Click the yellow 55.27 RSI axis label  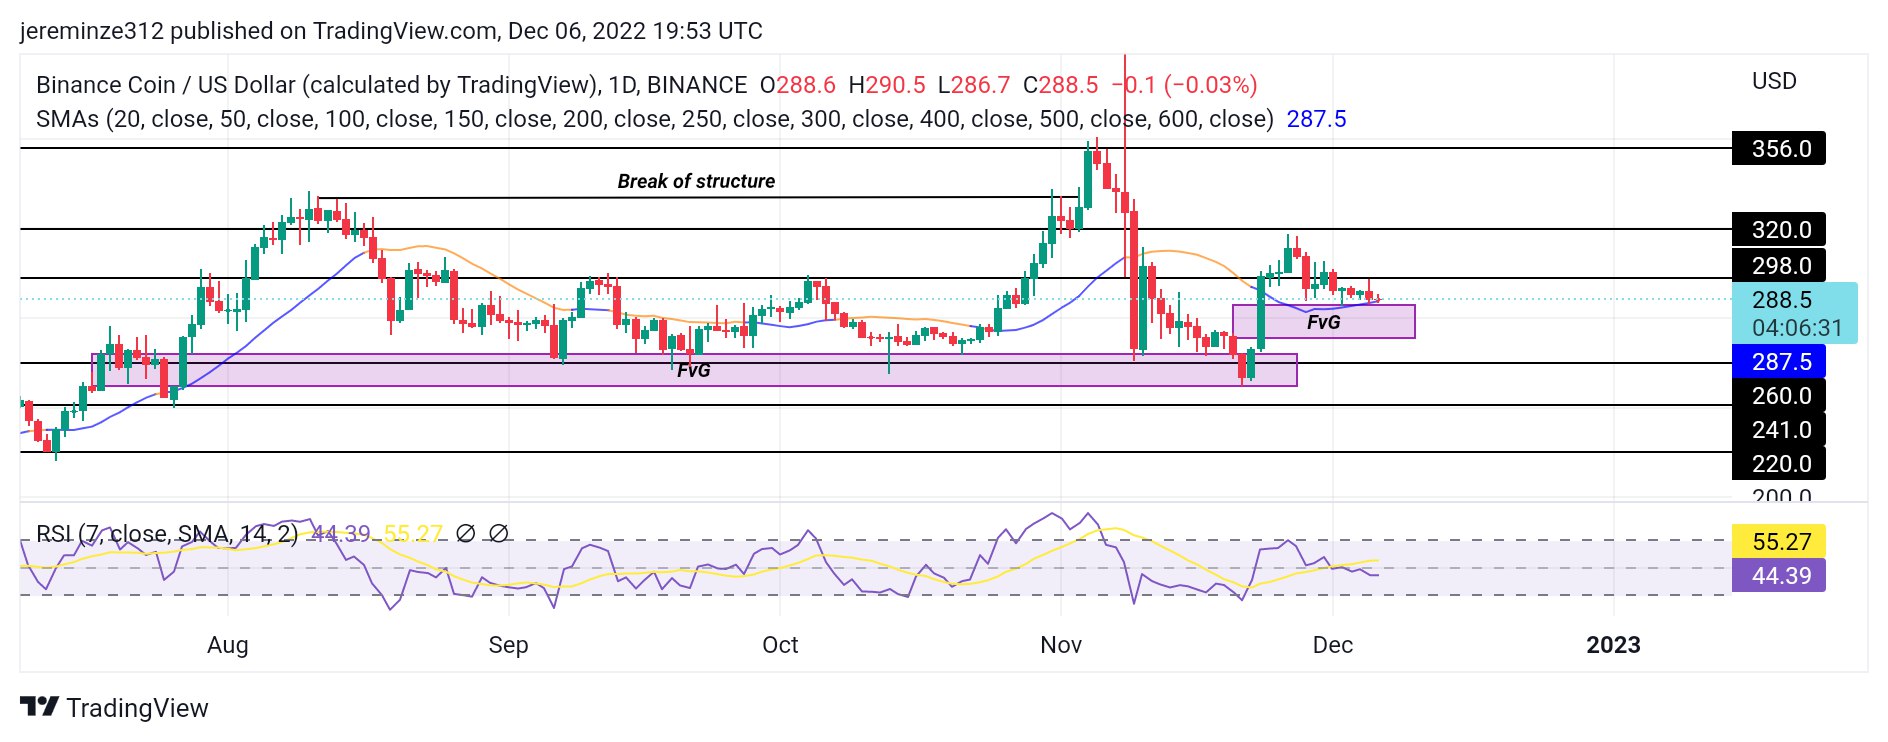pos(1780,542)
